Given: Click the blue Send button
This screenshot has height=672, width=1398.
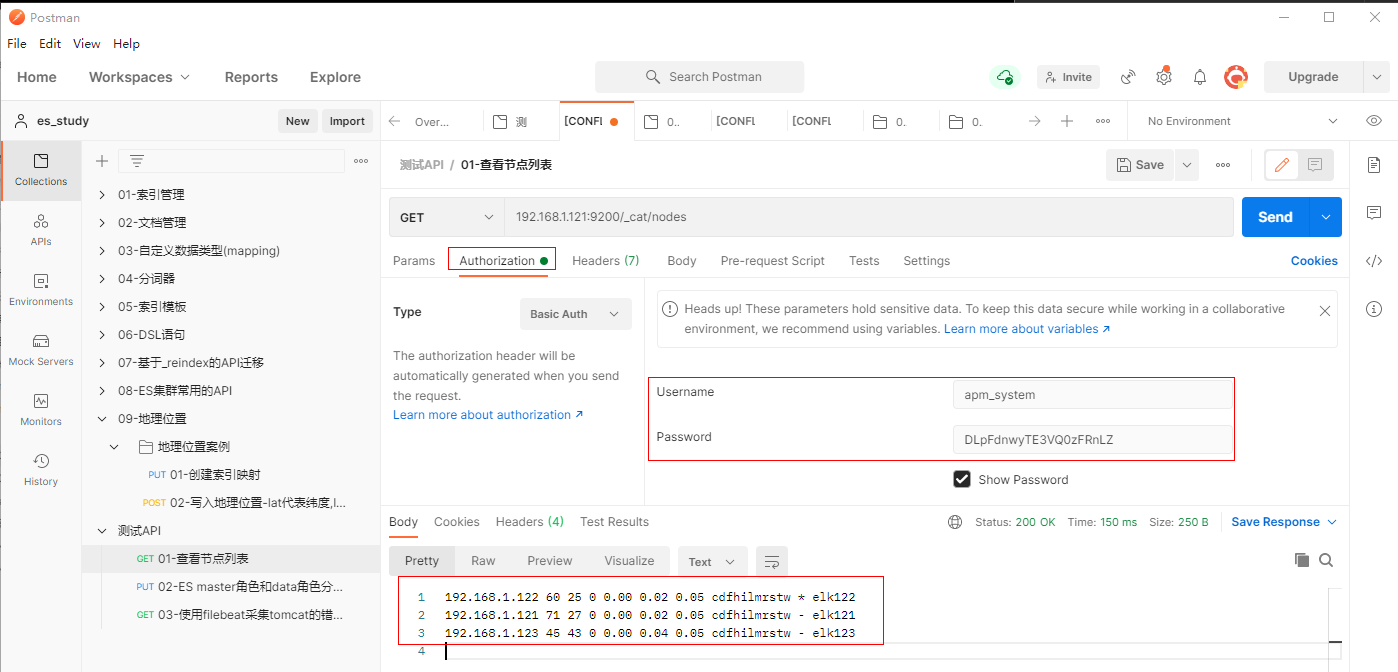Looking at the screenshot, I should (x=1275, y=217).
